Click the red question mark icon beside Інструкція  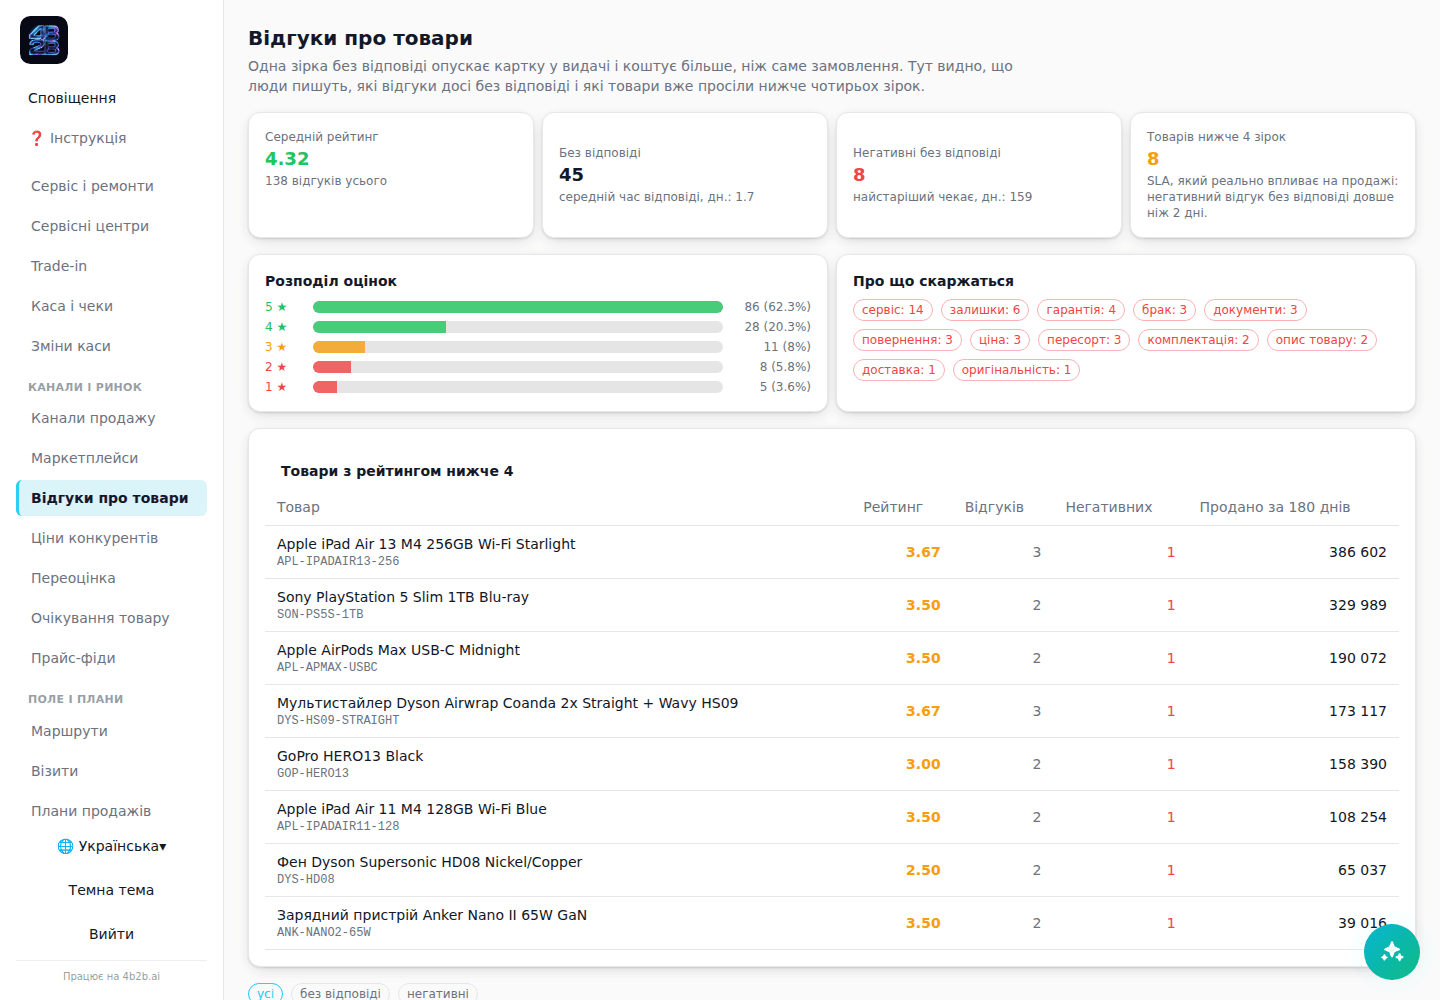[37, 138]
